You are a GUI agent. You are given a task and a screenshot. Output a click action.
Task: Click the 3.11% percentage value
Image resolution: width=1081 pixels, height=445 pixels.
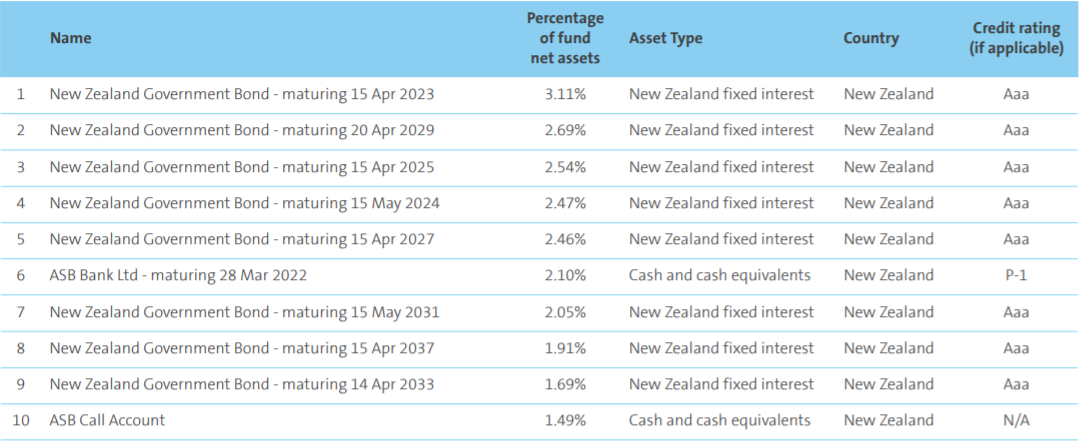565,94
